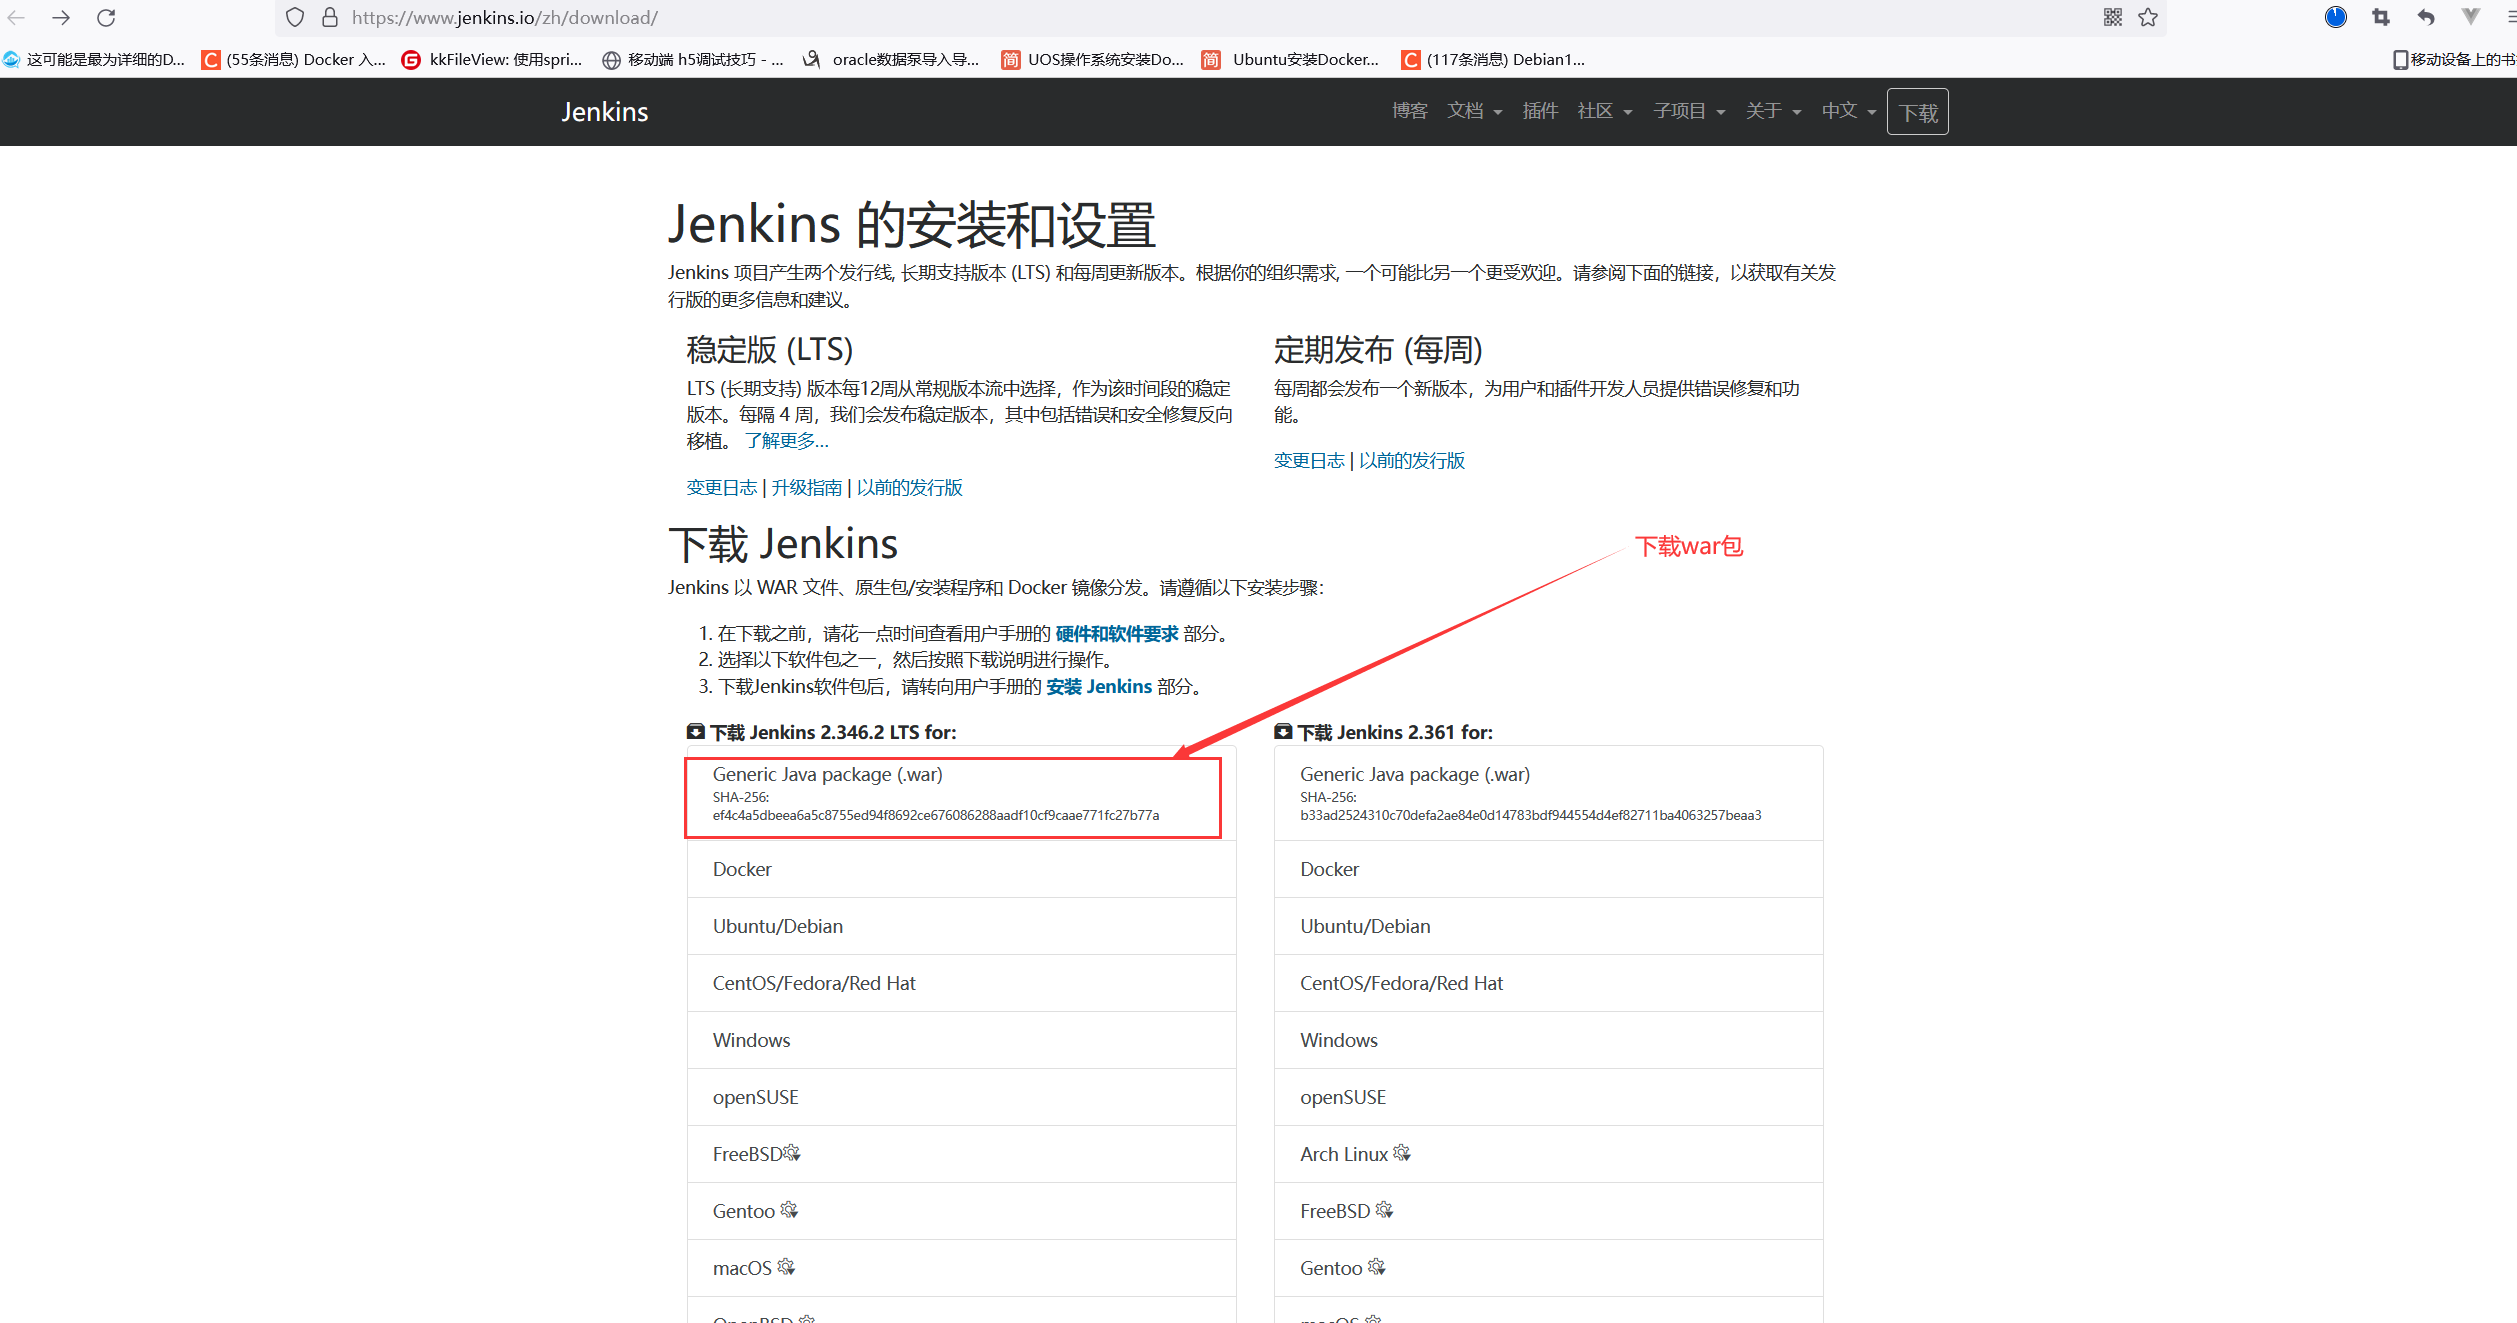Expand the 社区 dropdown menu
Viewport: 2517px width, 1323px height.
point(1604,111)
